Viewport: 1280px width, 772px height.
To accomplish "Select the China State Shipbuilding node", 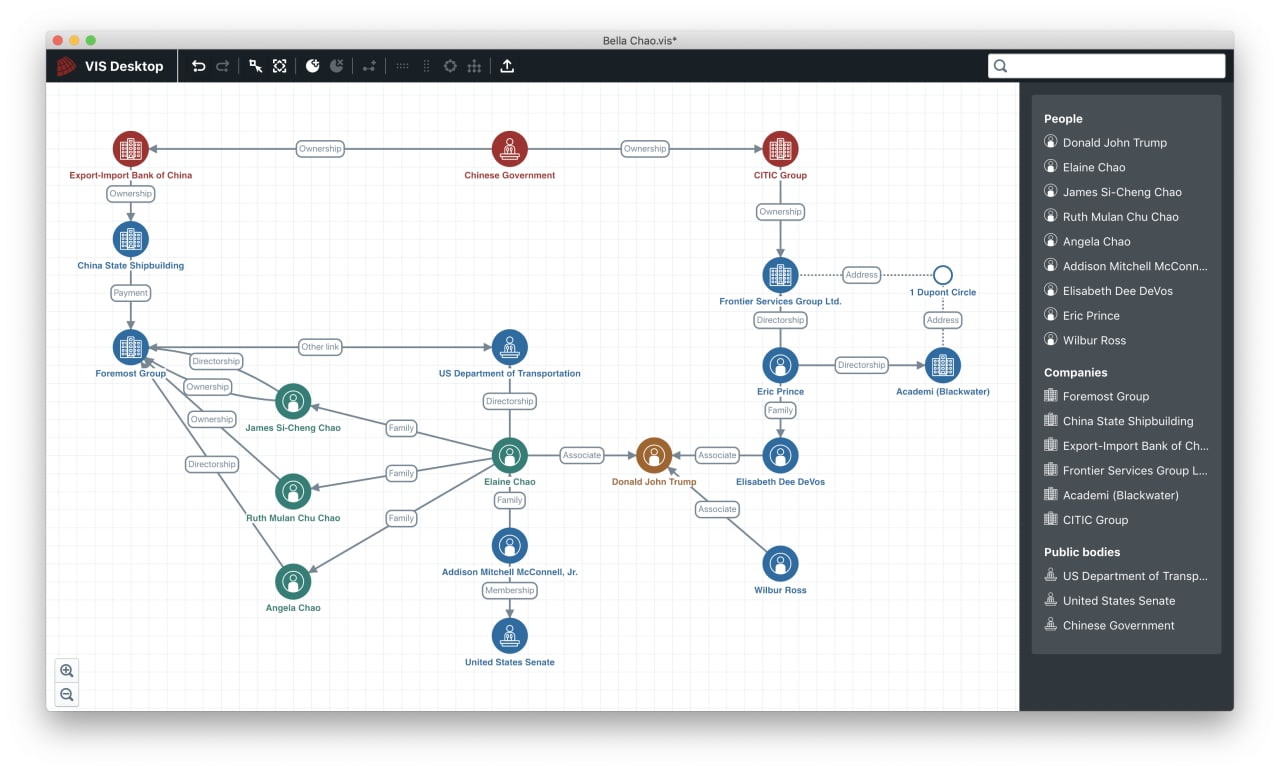I will click(x=130, y=240).
